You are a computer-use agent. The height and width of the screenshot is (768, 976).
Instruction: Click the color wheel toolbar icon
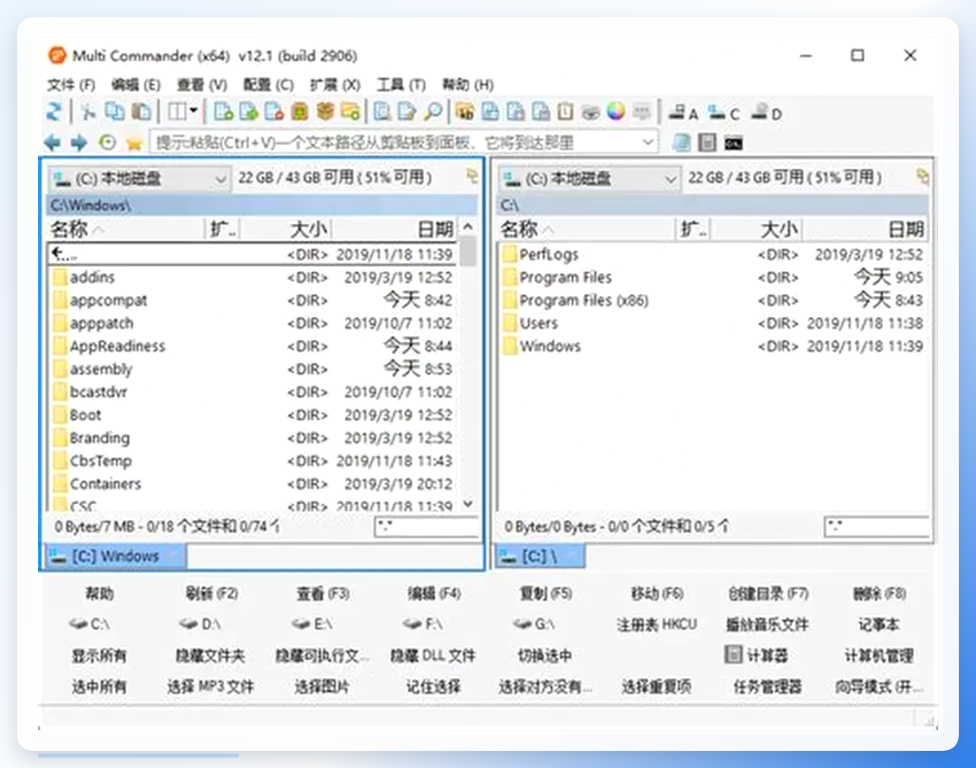point(616,112)
